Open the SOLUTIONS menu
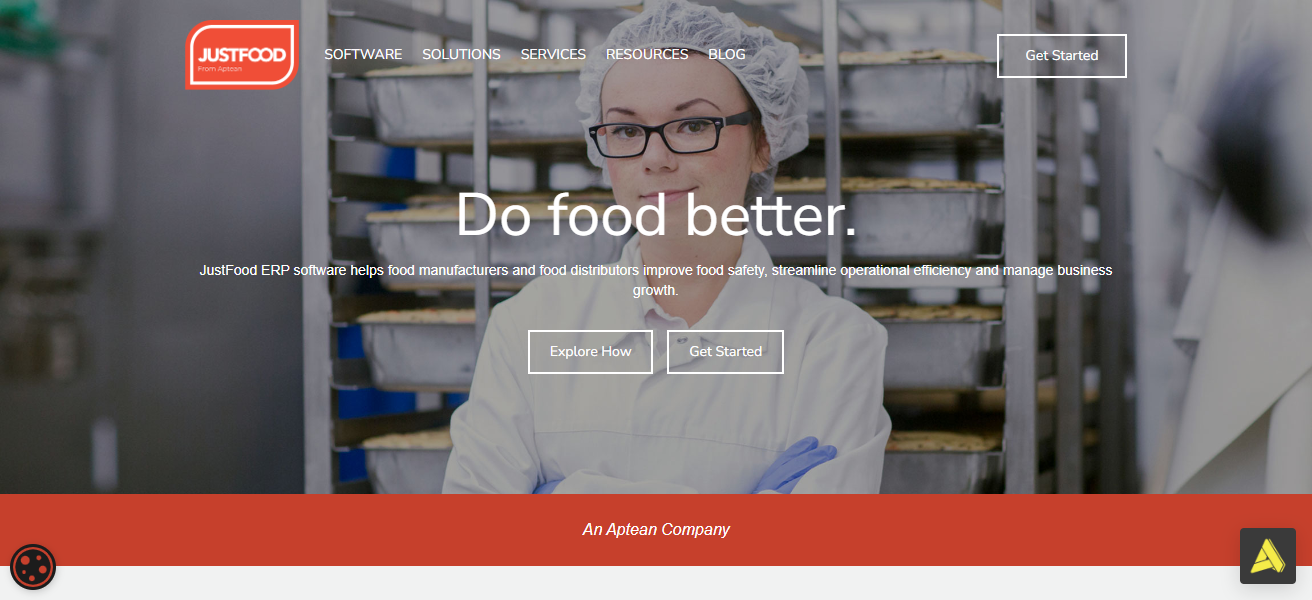 point(461,55)
